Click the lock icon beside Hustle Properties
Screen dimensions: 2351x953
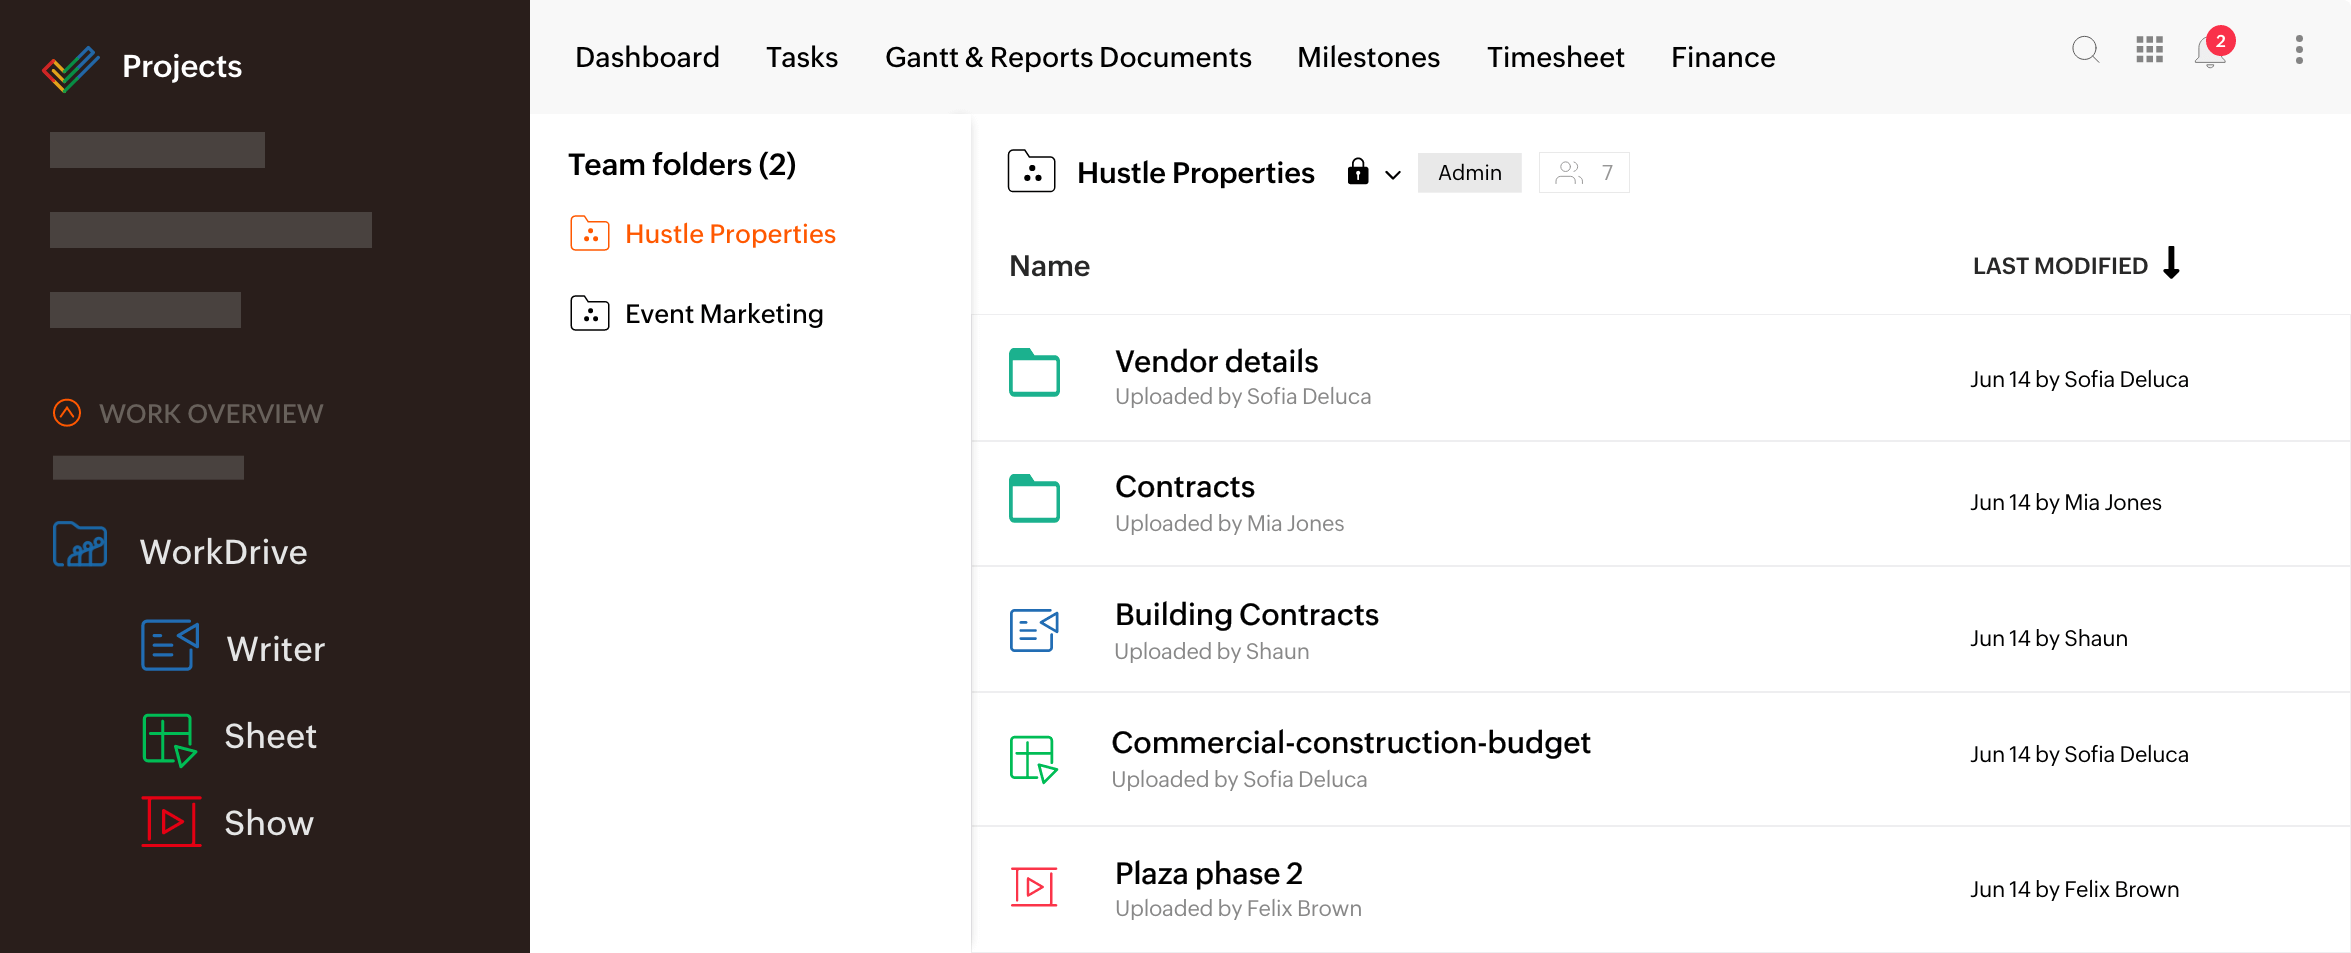pos(1357,172)
